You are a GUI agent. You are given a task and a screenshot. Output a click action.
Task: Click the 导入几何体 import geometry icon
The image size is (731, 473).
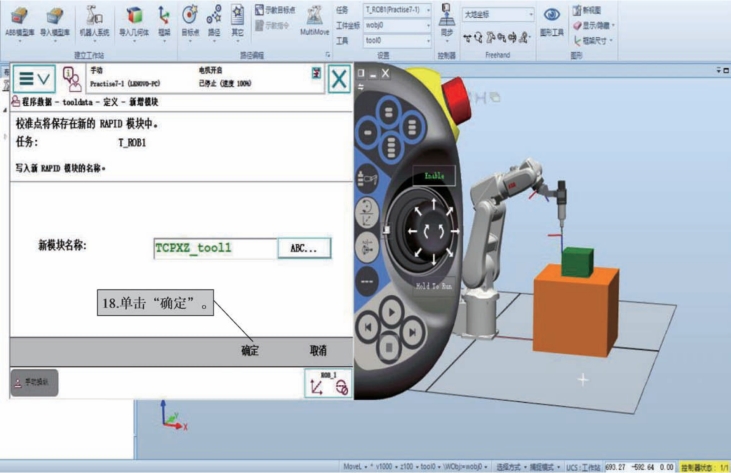click(134, 22)
